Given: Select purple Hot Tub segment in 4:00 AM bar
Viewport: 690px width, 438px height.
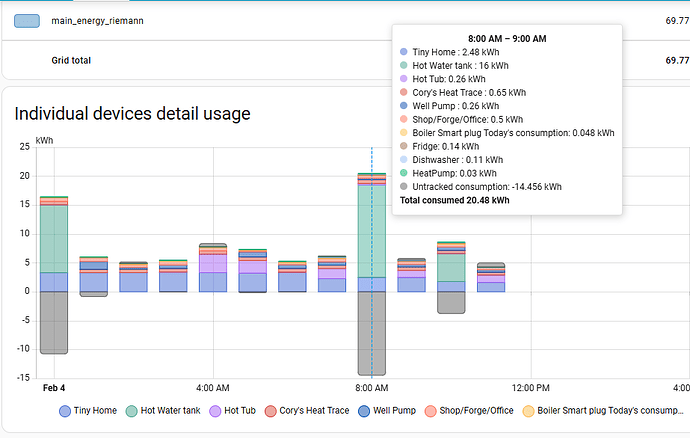Looking at the screenshot, I should (213, 263).
